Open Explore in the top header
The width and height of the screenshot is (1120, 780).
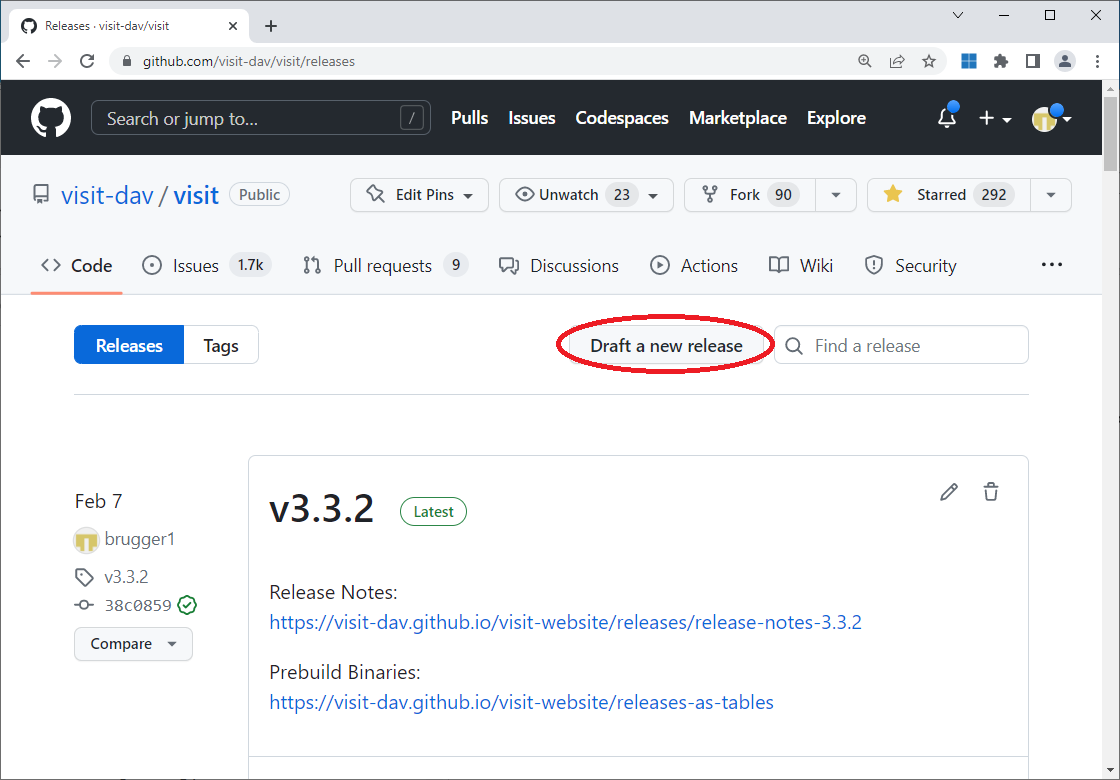(x=836, y=118)
